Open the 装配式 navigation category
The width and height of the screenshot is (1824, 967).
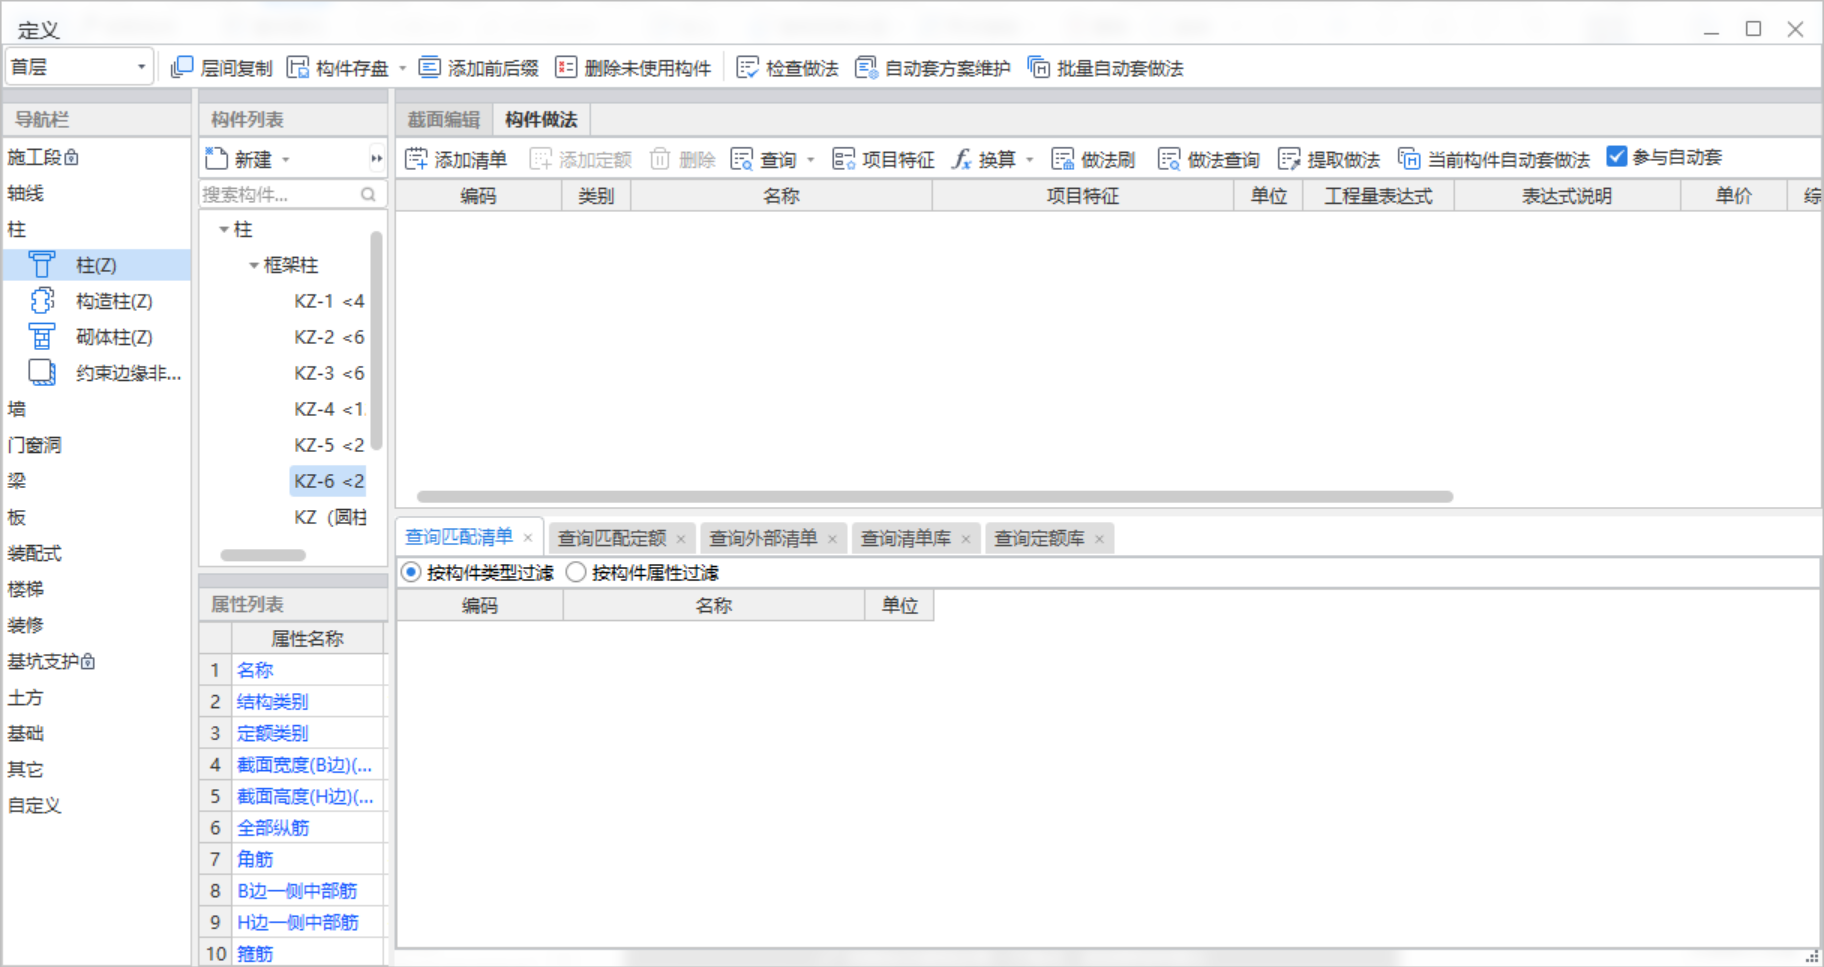click(x=34, y=553)
